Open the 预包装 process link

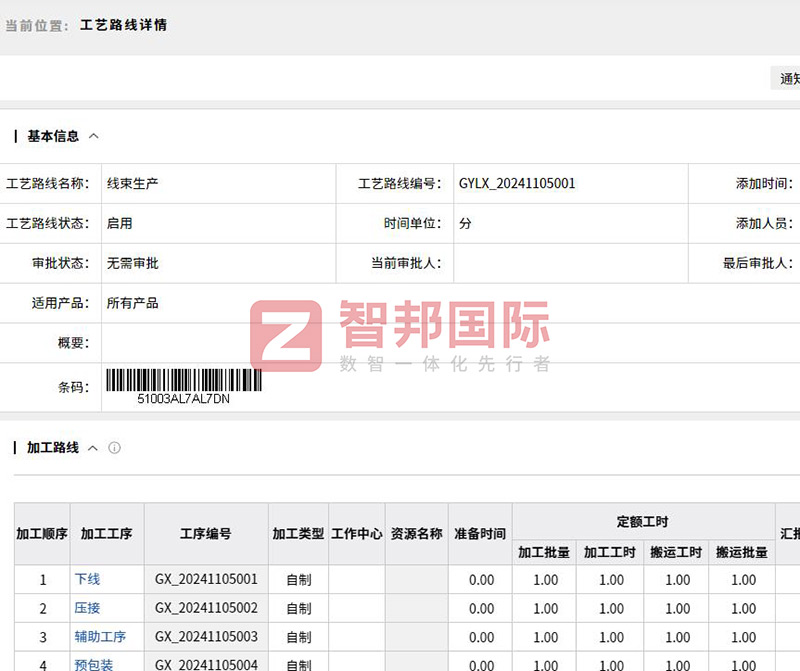click(96, 663)
